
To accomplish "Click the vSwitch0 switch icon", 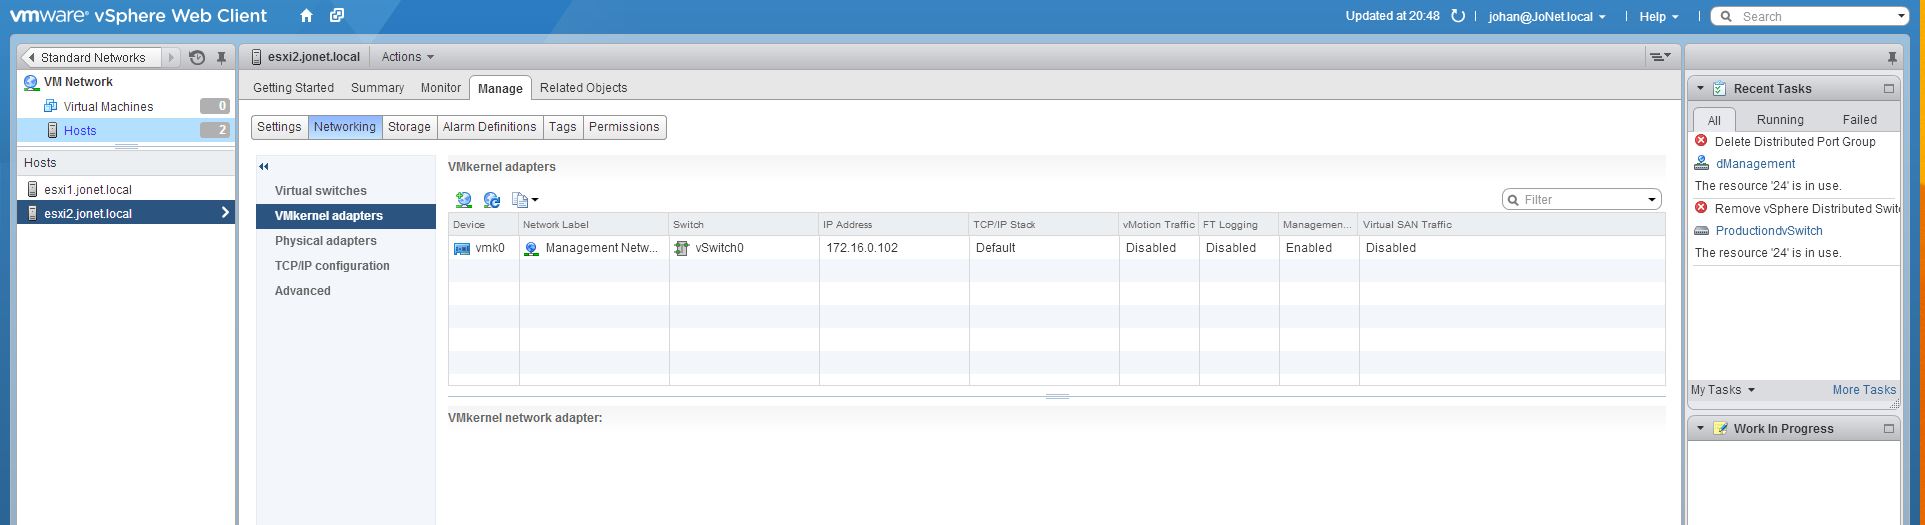I will 682,248.
